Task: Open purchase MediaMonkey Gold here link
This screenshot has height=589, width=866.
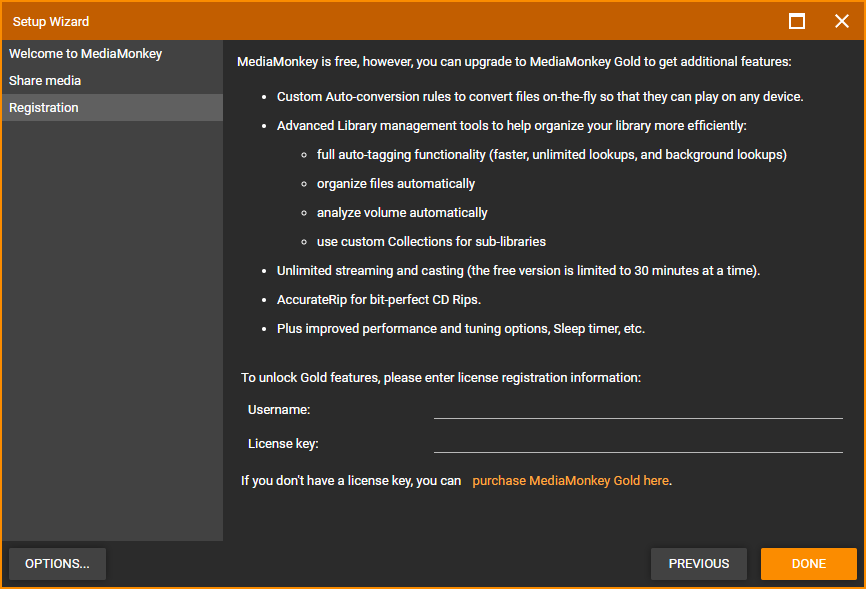Action: point(571,481)
